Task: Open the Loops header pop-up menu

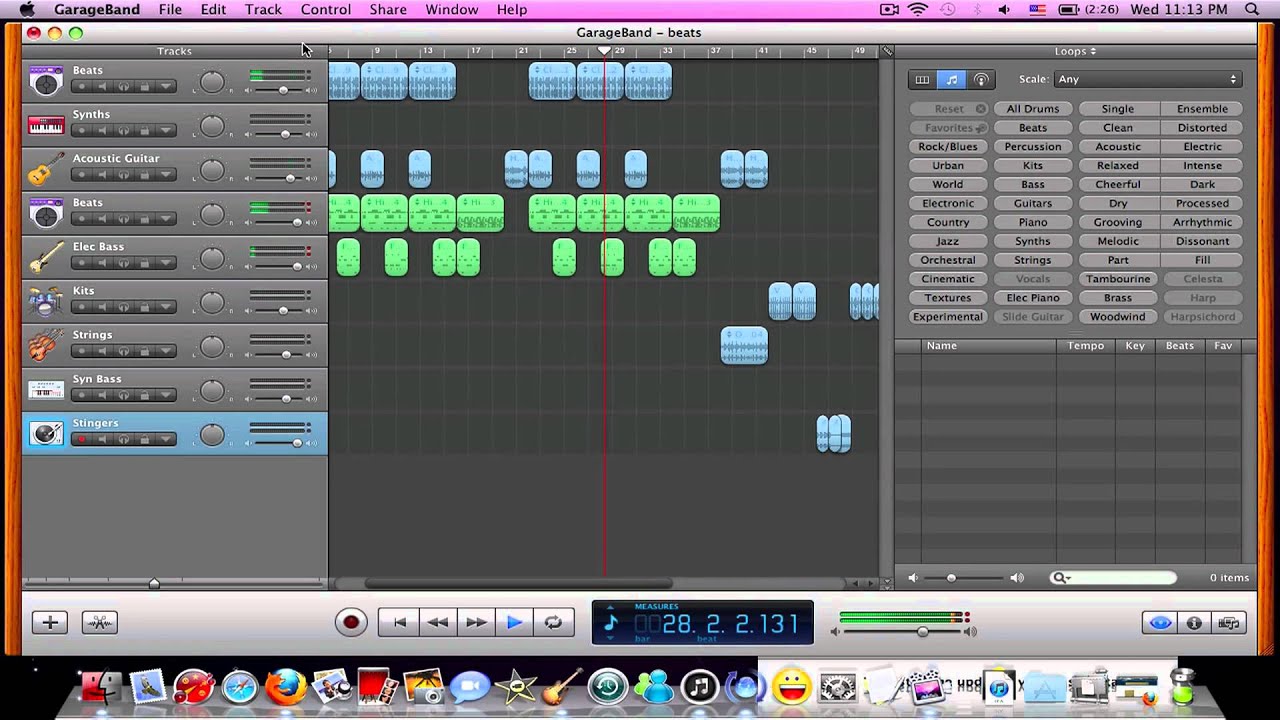Action: pyautogui.click(x=1075, y=51)
